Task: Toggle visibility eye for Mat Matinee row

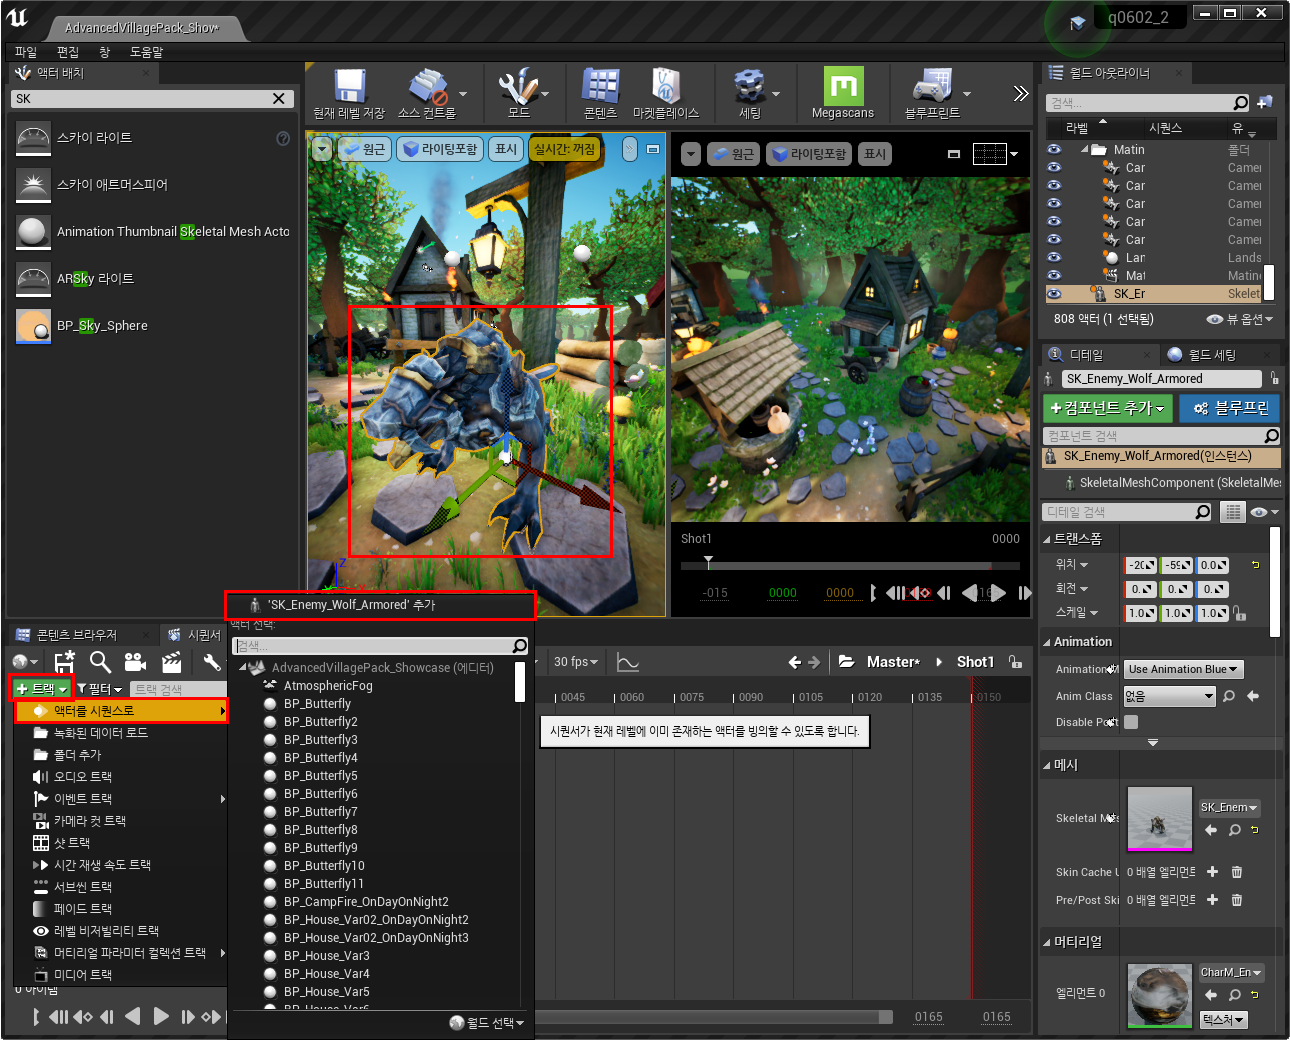Action: [x=1054, y=275]
